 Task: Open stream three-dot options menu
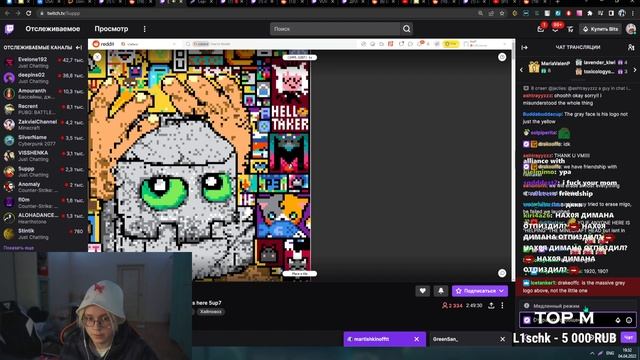[502, 305]
